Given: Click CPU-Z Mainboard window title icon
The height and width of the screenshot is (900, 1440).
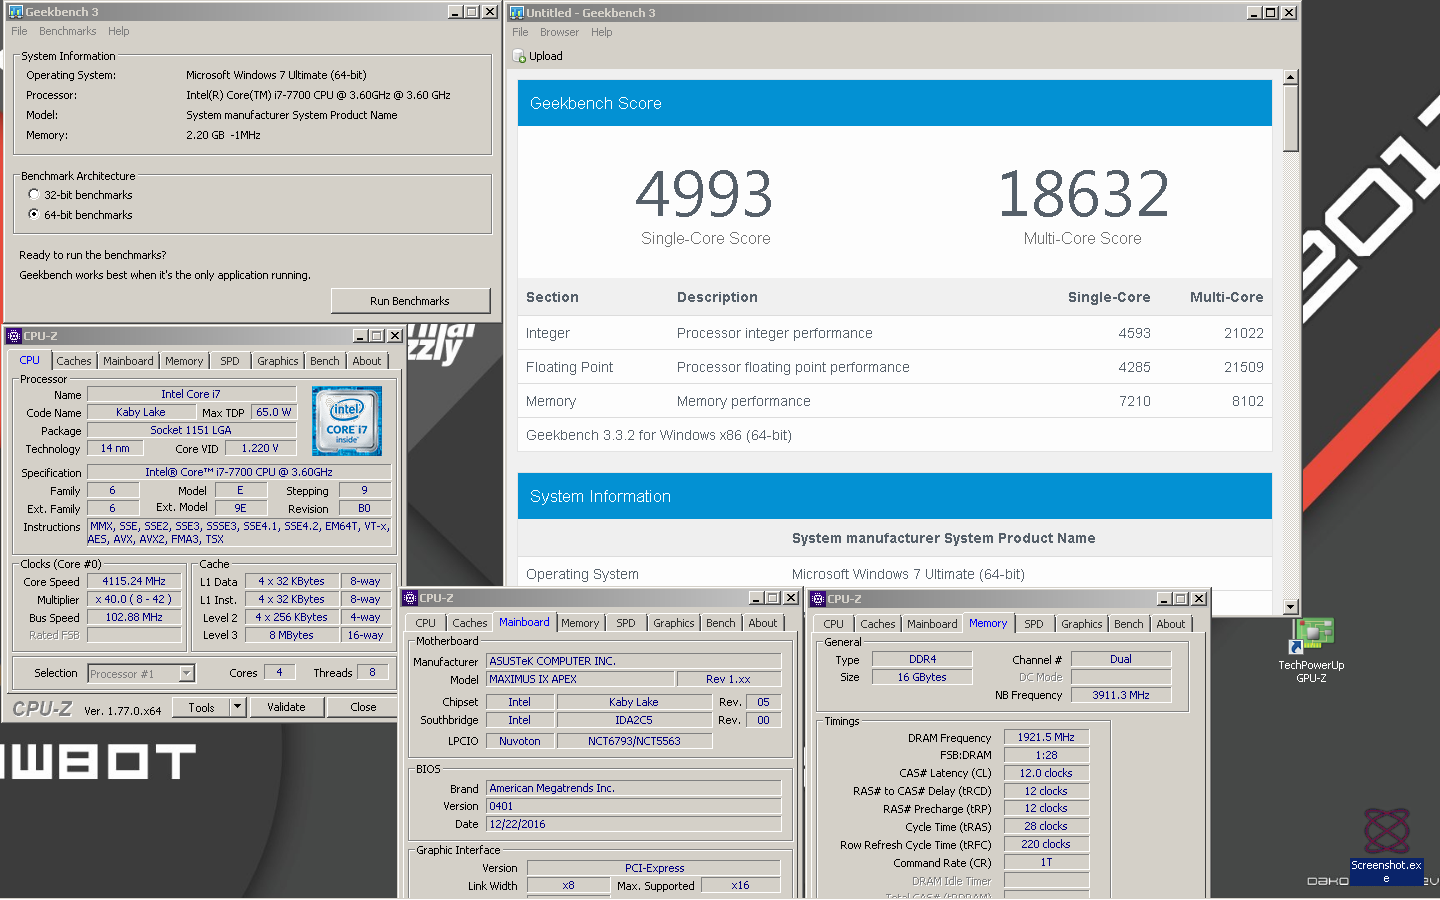Looking at the screenshot, I should pos(410,598).
